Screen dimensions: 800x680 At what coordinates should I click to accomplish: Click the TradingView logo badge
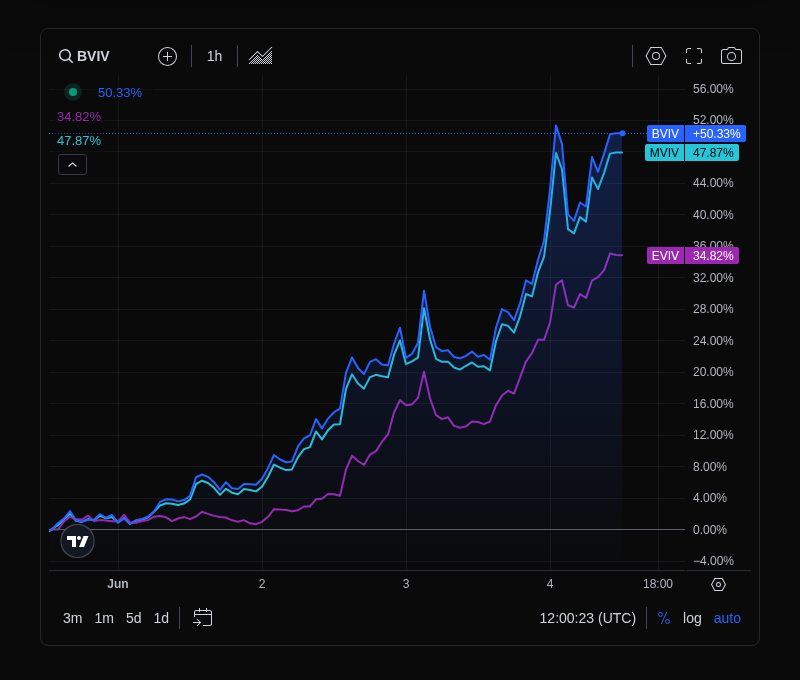78,541
